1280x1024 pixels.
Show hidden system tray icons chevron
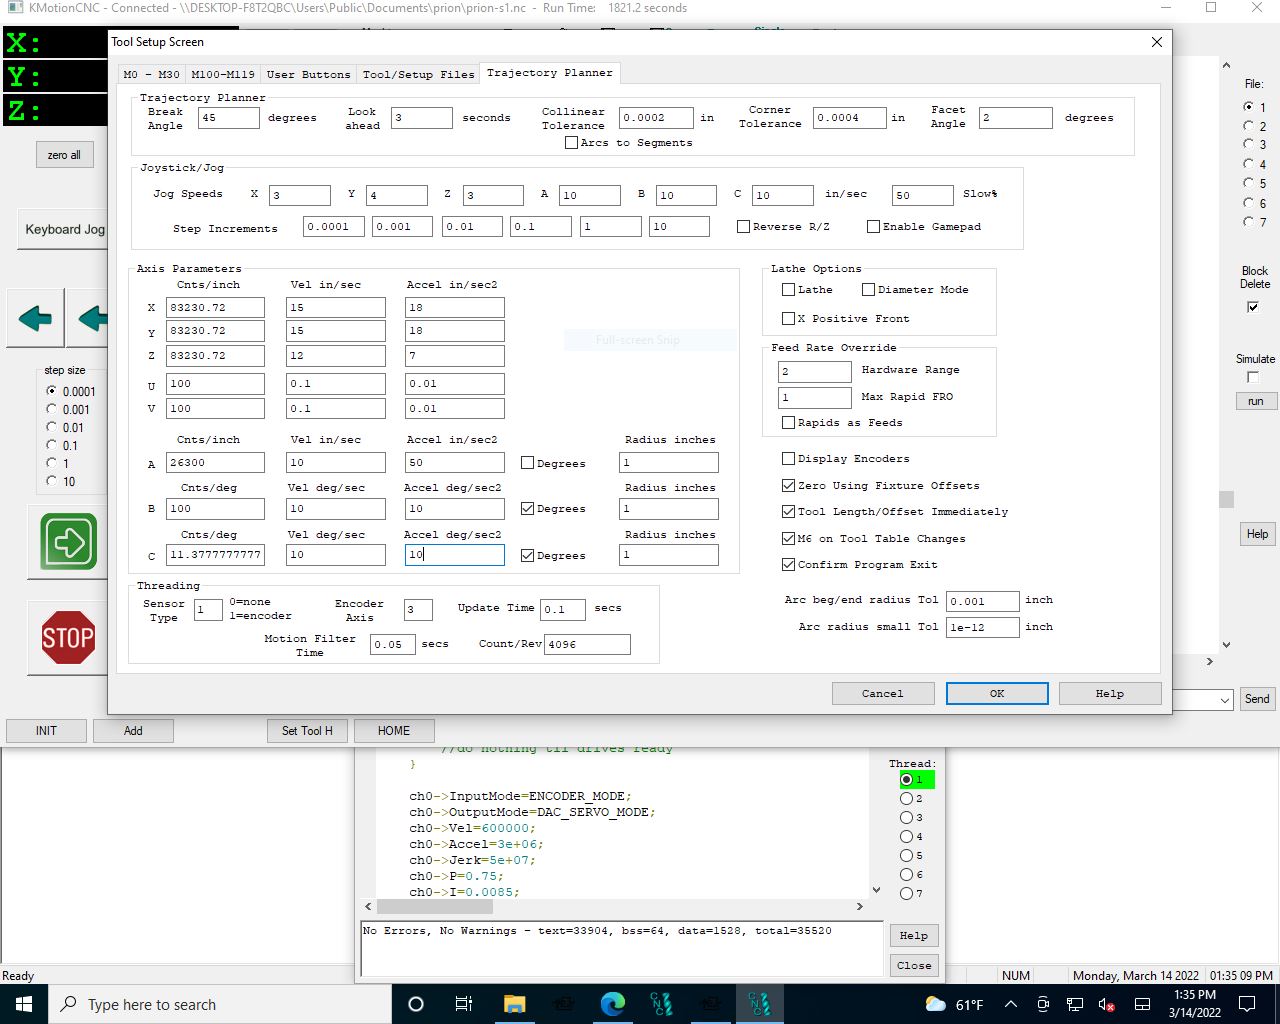(1010, 1004)
